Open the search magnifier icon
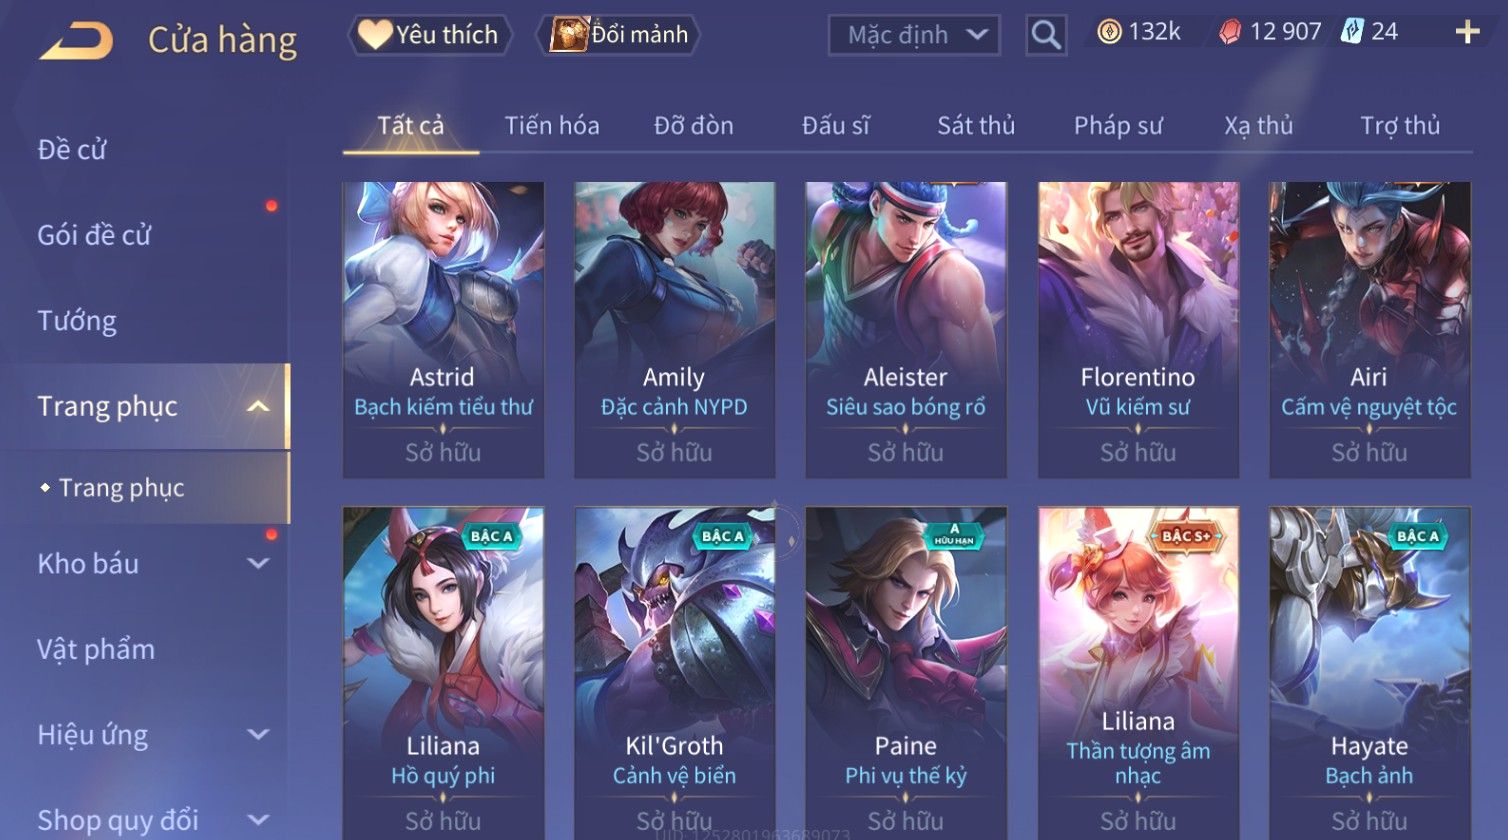 pyautogui.click(x=1046, y=35)
